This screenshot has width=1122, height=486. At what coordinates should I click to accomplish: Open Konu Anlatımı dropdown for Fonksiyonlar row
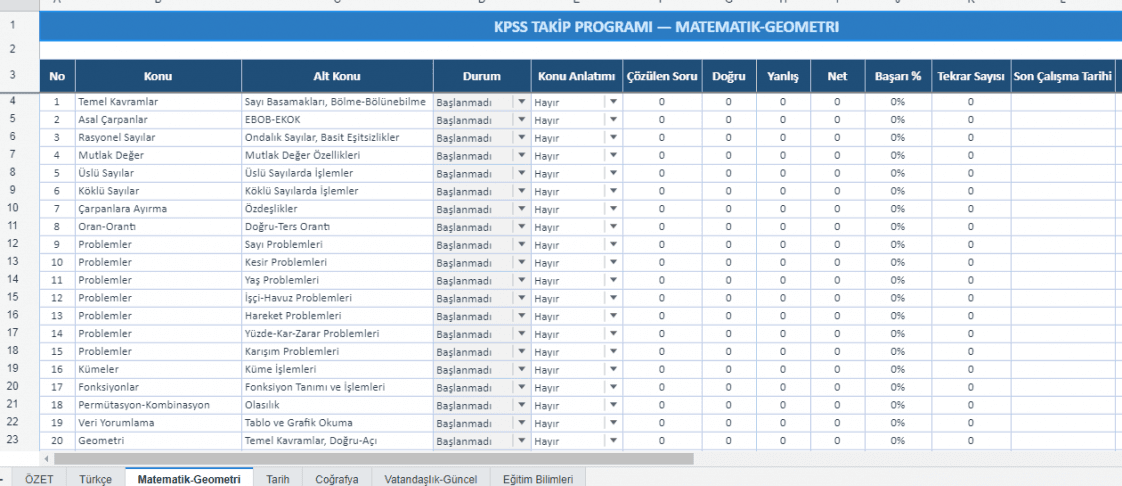[613, 387]
